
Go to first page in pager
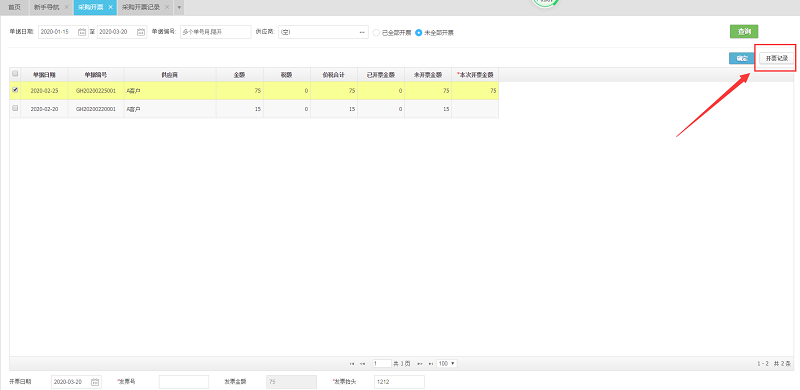[352, 363]
